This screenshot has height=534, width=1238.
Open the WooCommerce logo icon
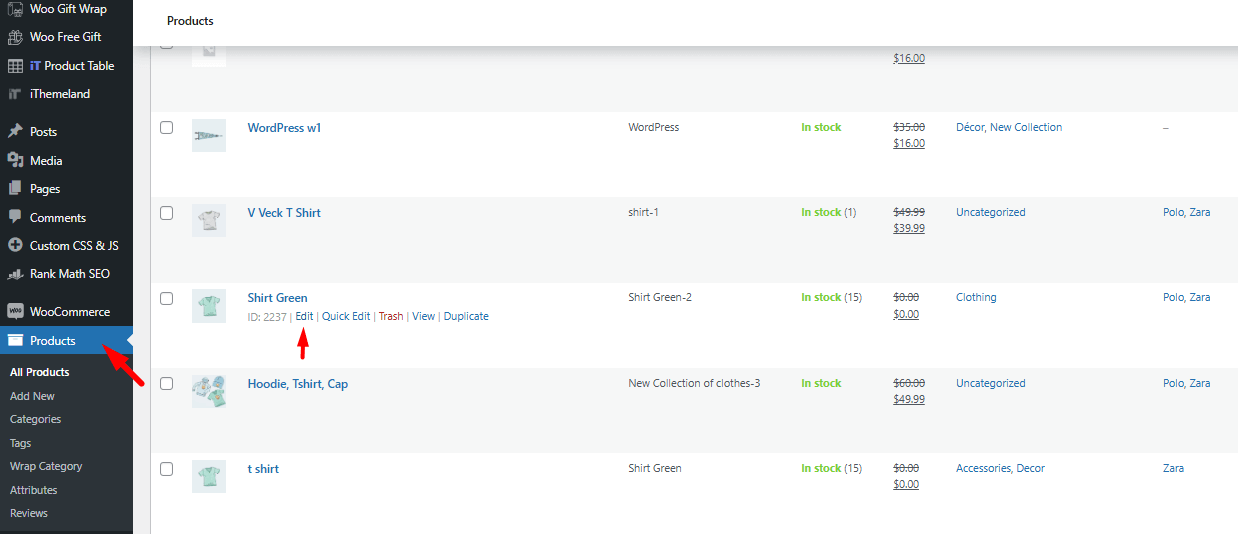[14, 311]
